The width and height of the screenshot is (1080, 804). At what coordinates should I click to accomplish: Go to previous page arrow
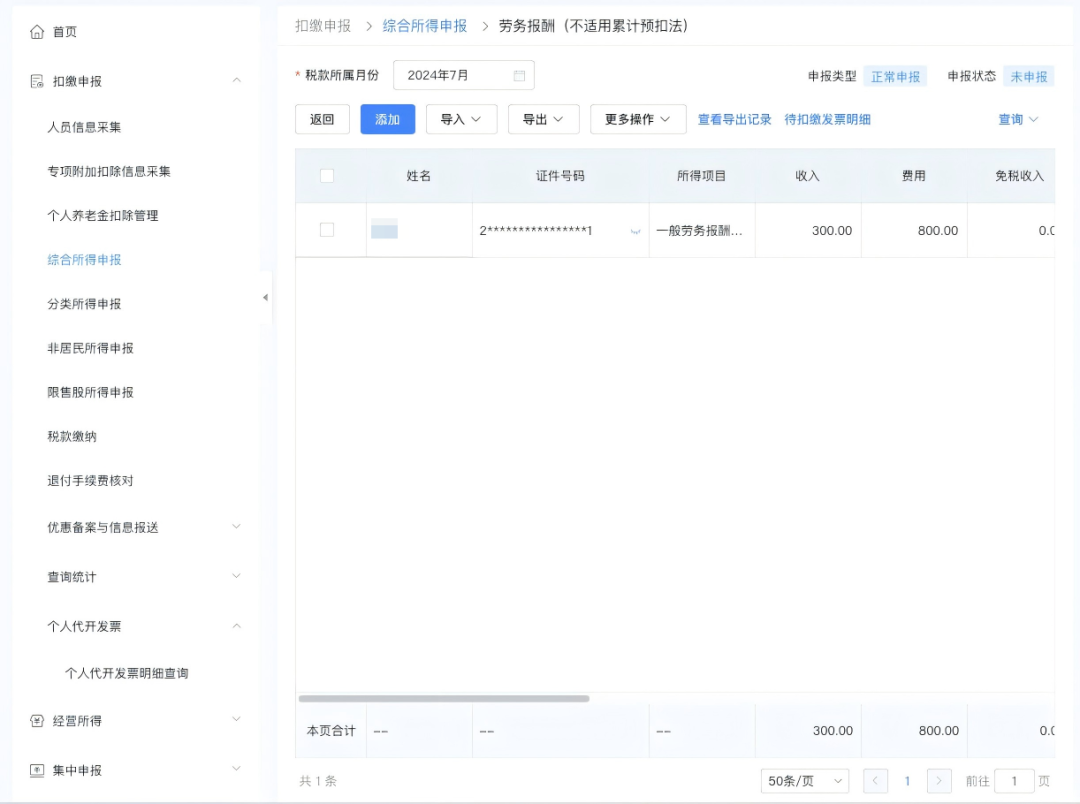point(875,781)
